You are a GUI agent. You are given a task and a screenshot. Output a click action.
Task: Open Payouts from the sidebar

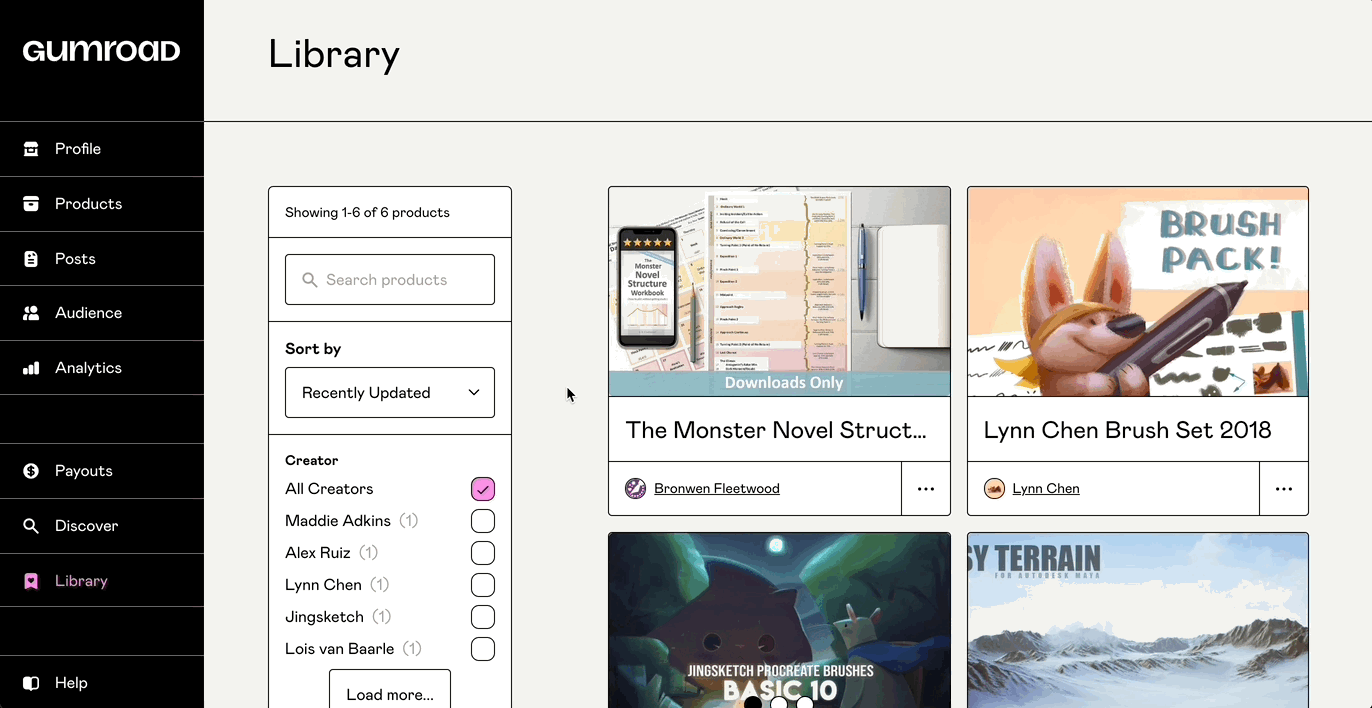[x=102, y=471]
